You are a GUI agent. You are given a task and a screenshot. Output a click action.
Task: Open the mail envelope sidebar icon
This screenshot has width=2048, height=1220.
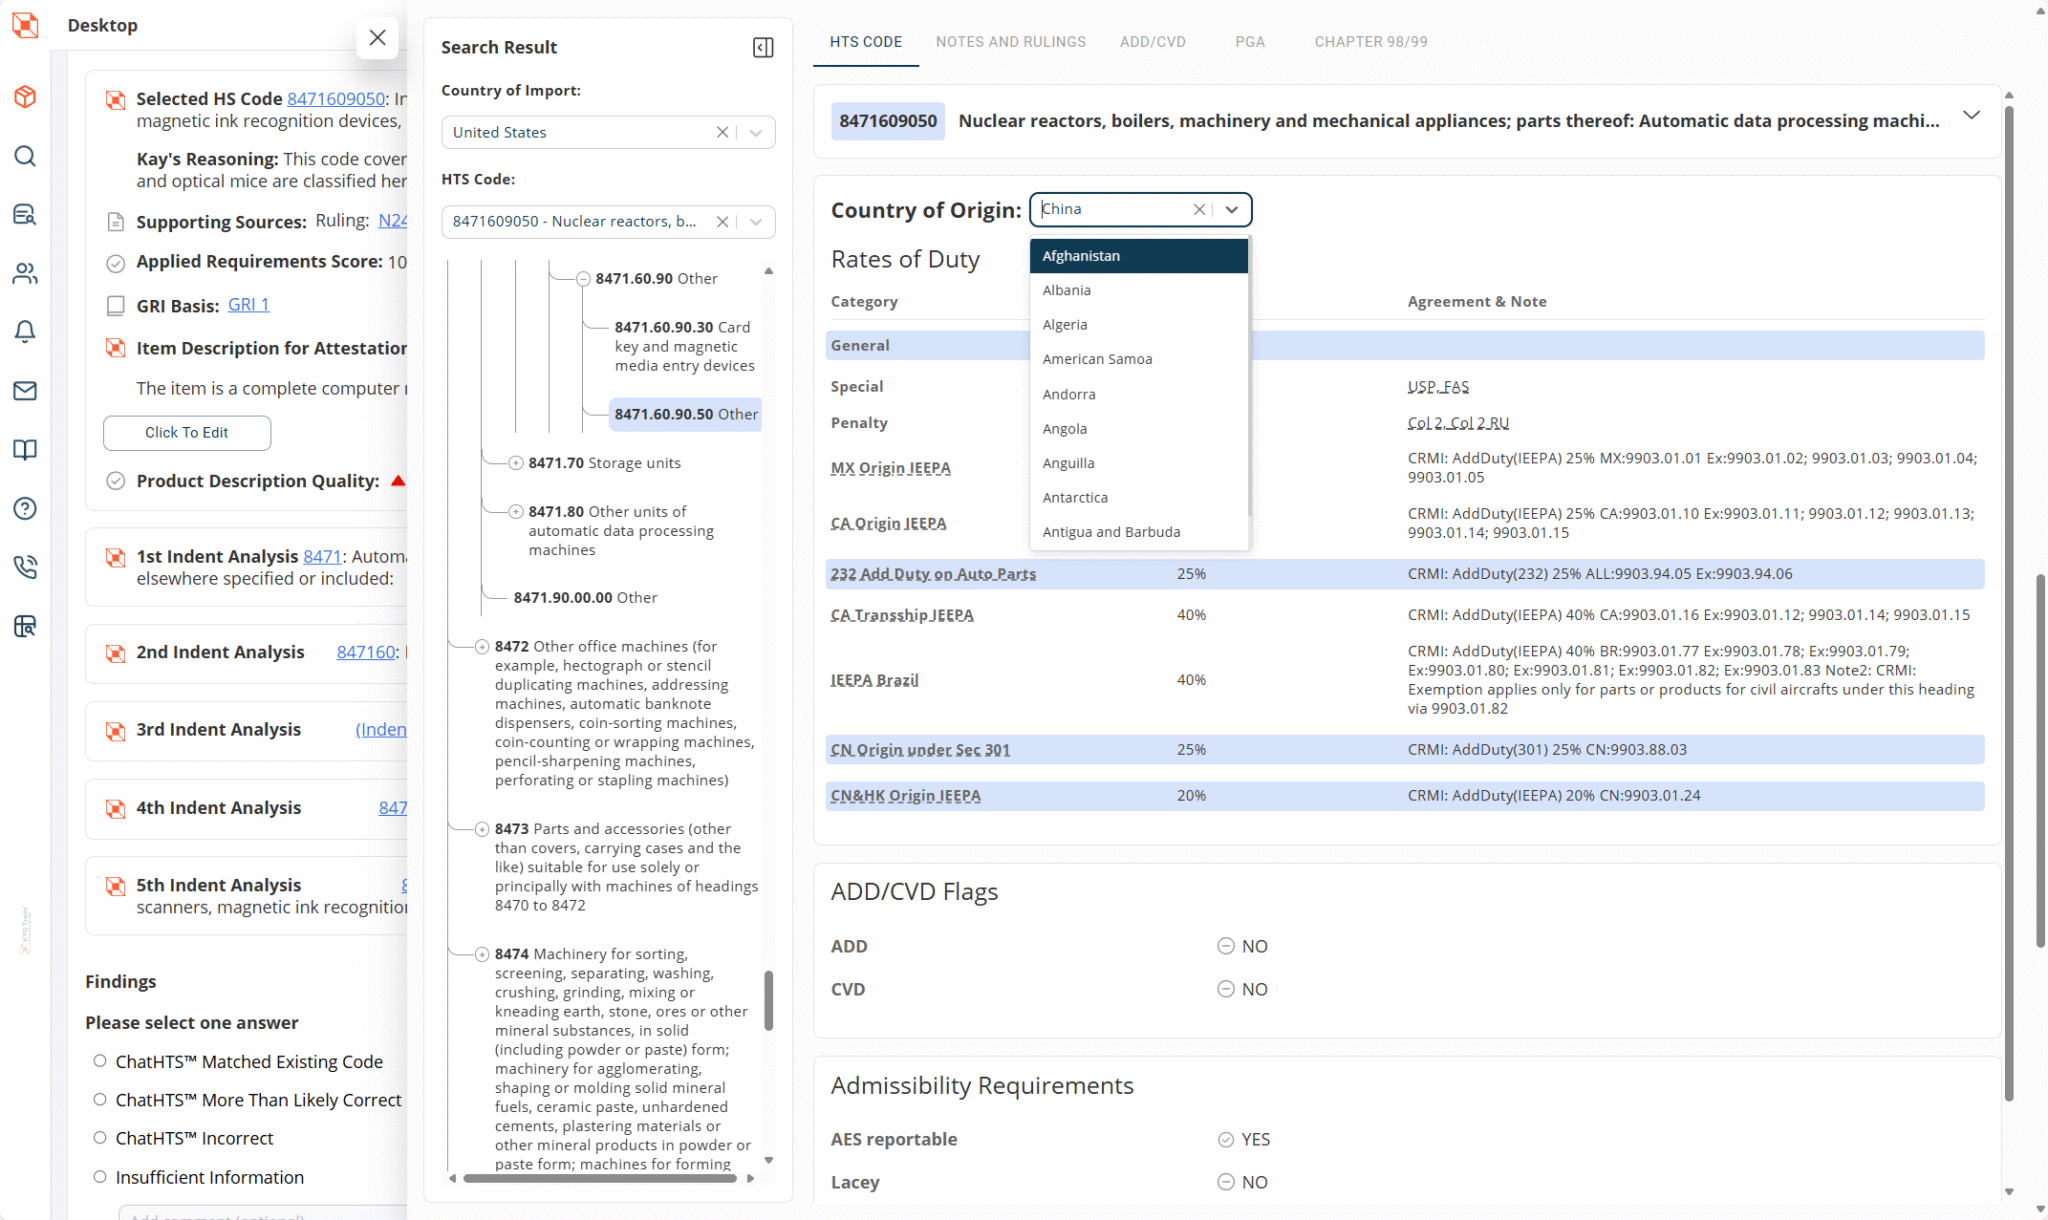tap(25, 391)
